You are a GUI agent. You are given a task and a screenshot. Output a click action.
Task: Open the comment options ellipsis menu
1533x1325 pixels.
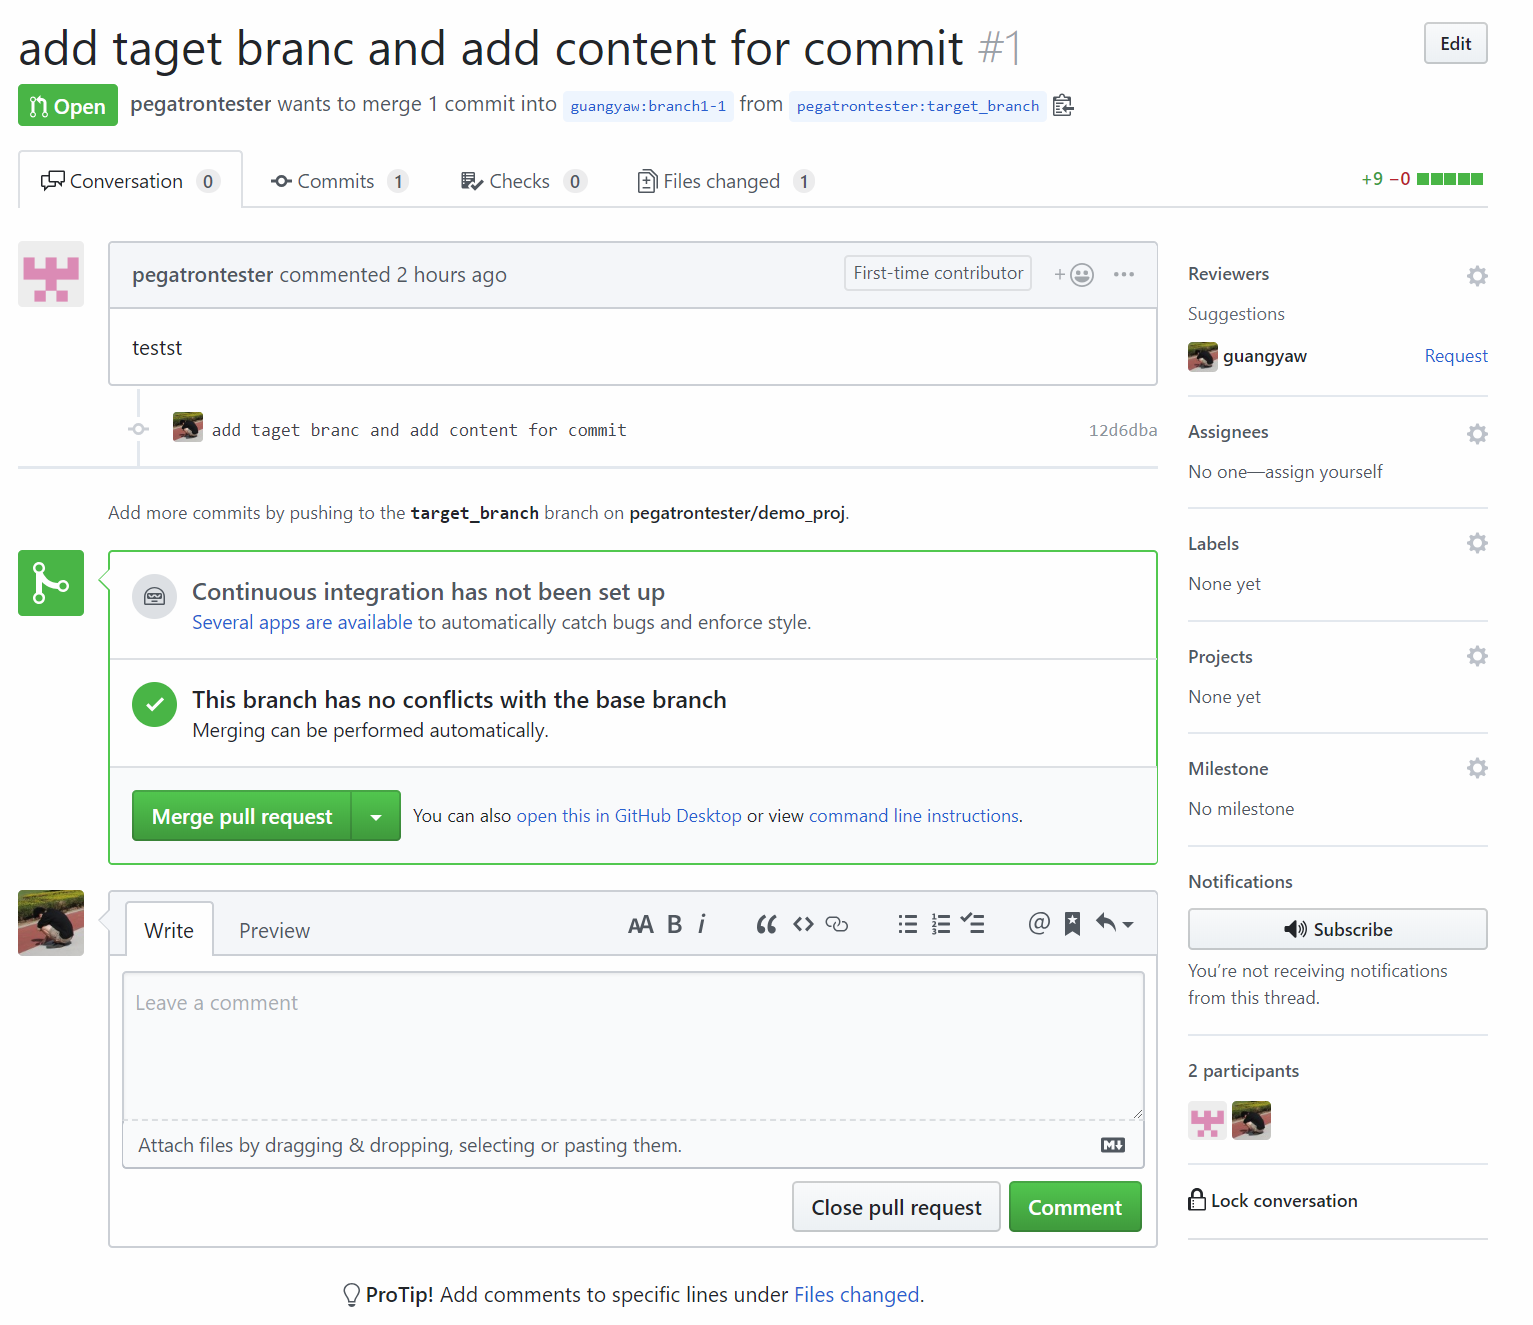coord(1124,275)
